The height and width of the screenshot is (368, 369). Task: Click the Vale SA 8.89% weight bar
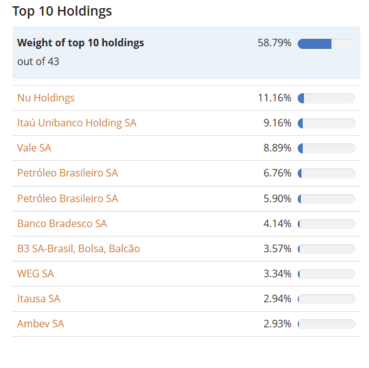point(326,148)
